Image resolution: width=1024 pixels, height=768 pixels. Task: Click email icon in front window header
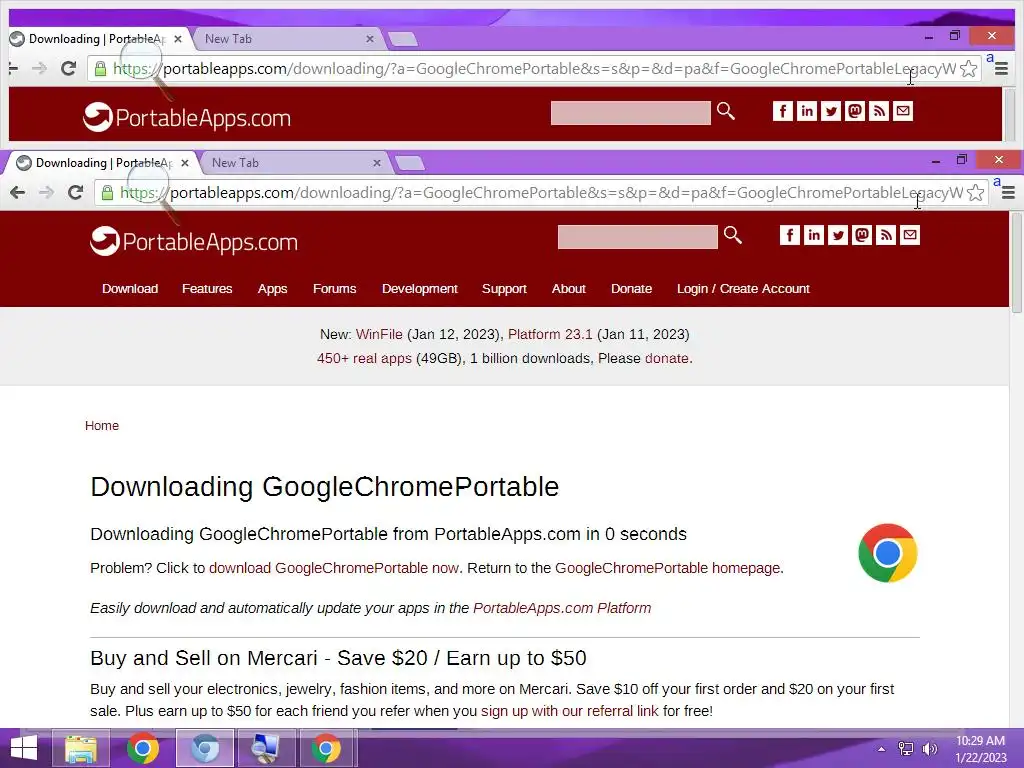(910, 235)
